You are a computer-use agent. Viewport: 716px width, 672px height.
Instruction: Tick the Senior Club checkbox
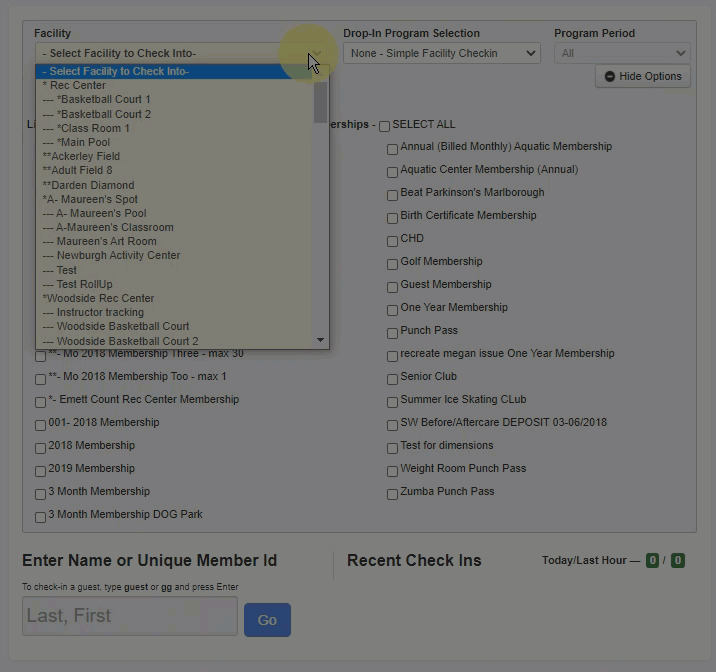tap(392, 378)
